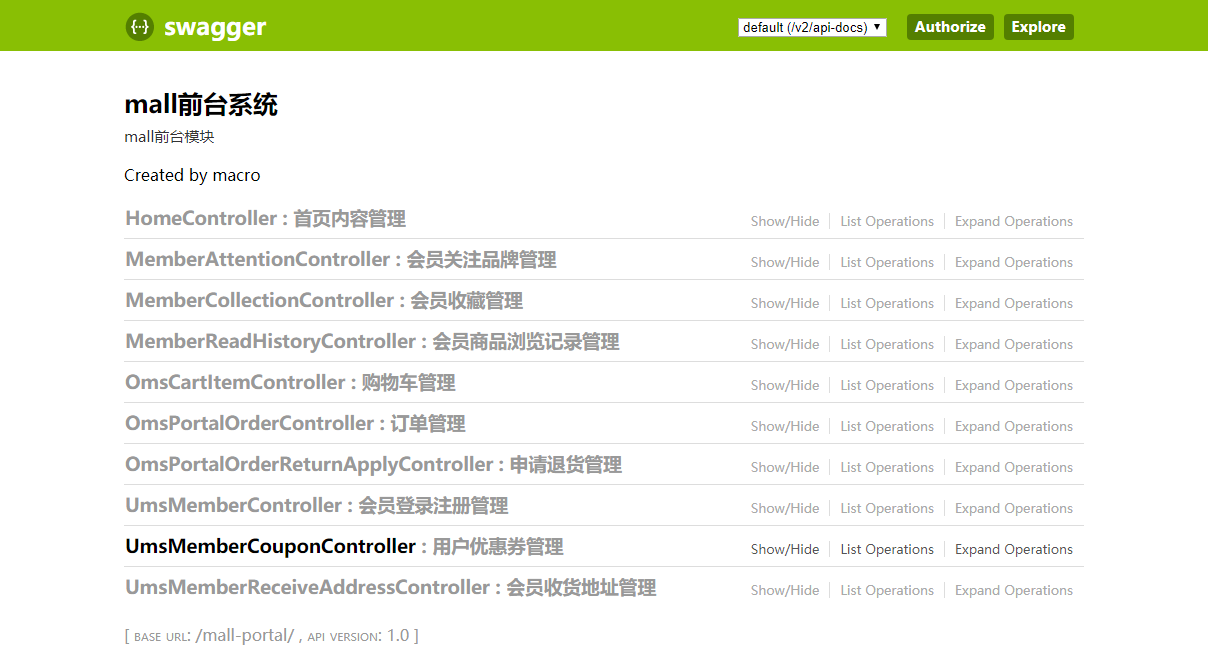List Operations for OmsPortalOrderController
1208x667 pixels.
pyautogui.click(x=886, y=427)
